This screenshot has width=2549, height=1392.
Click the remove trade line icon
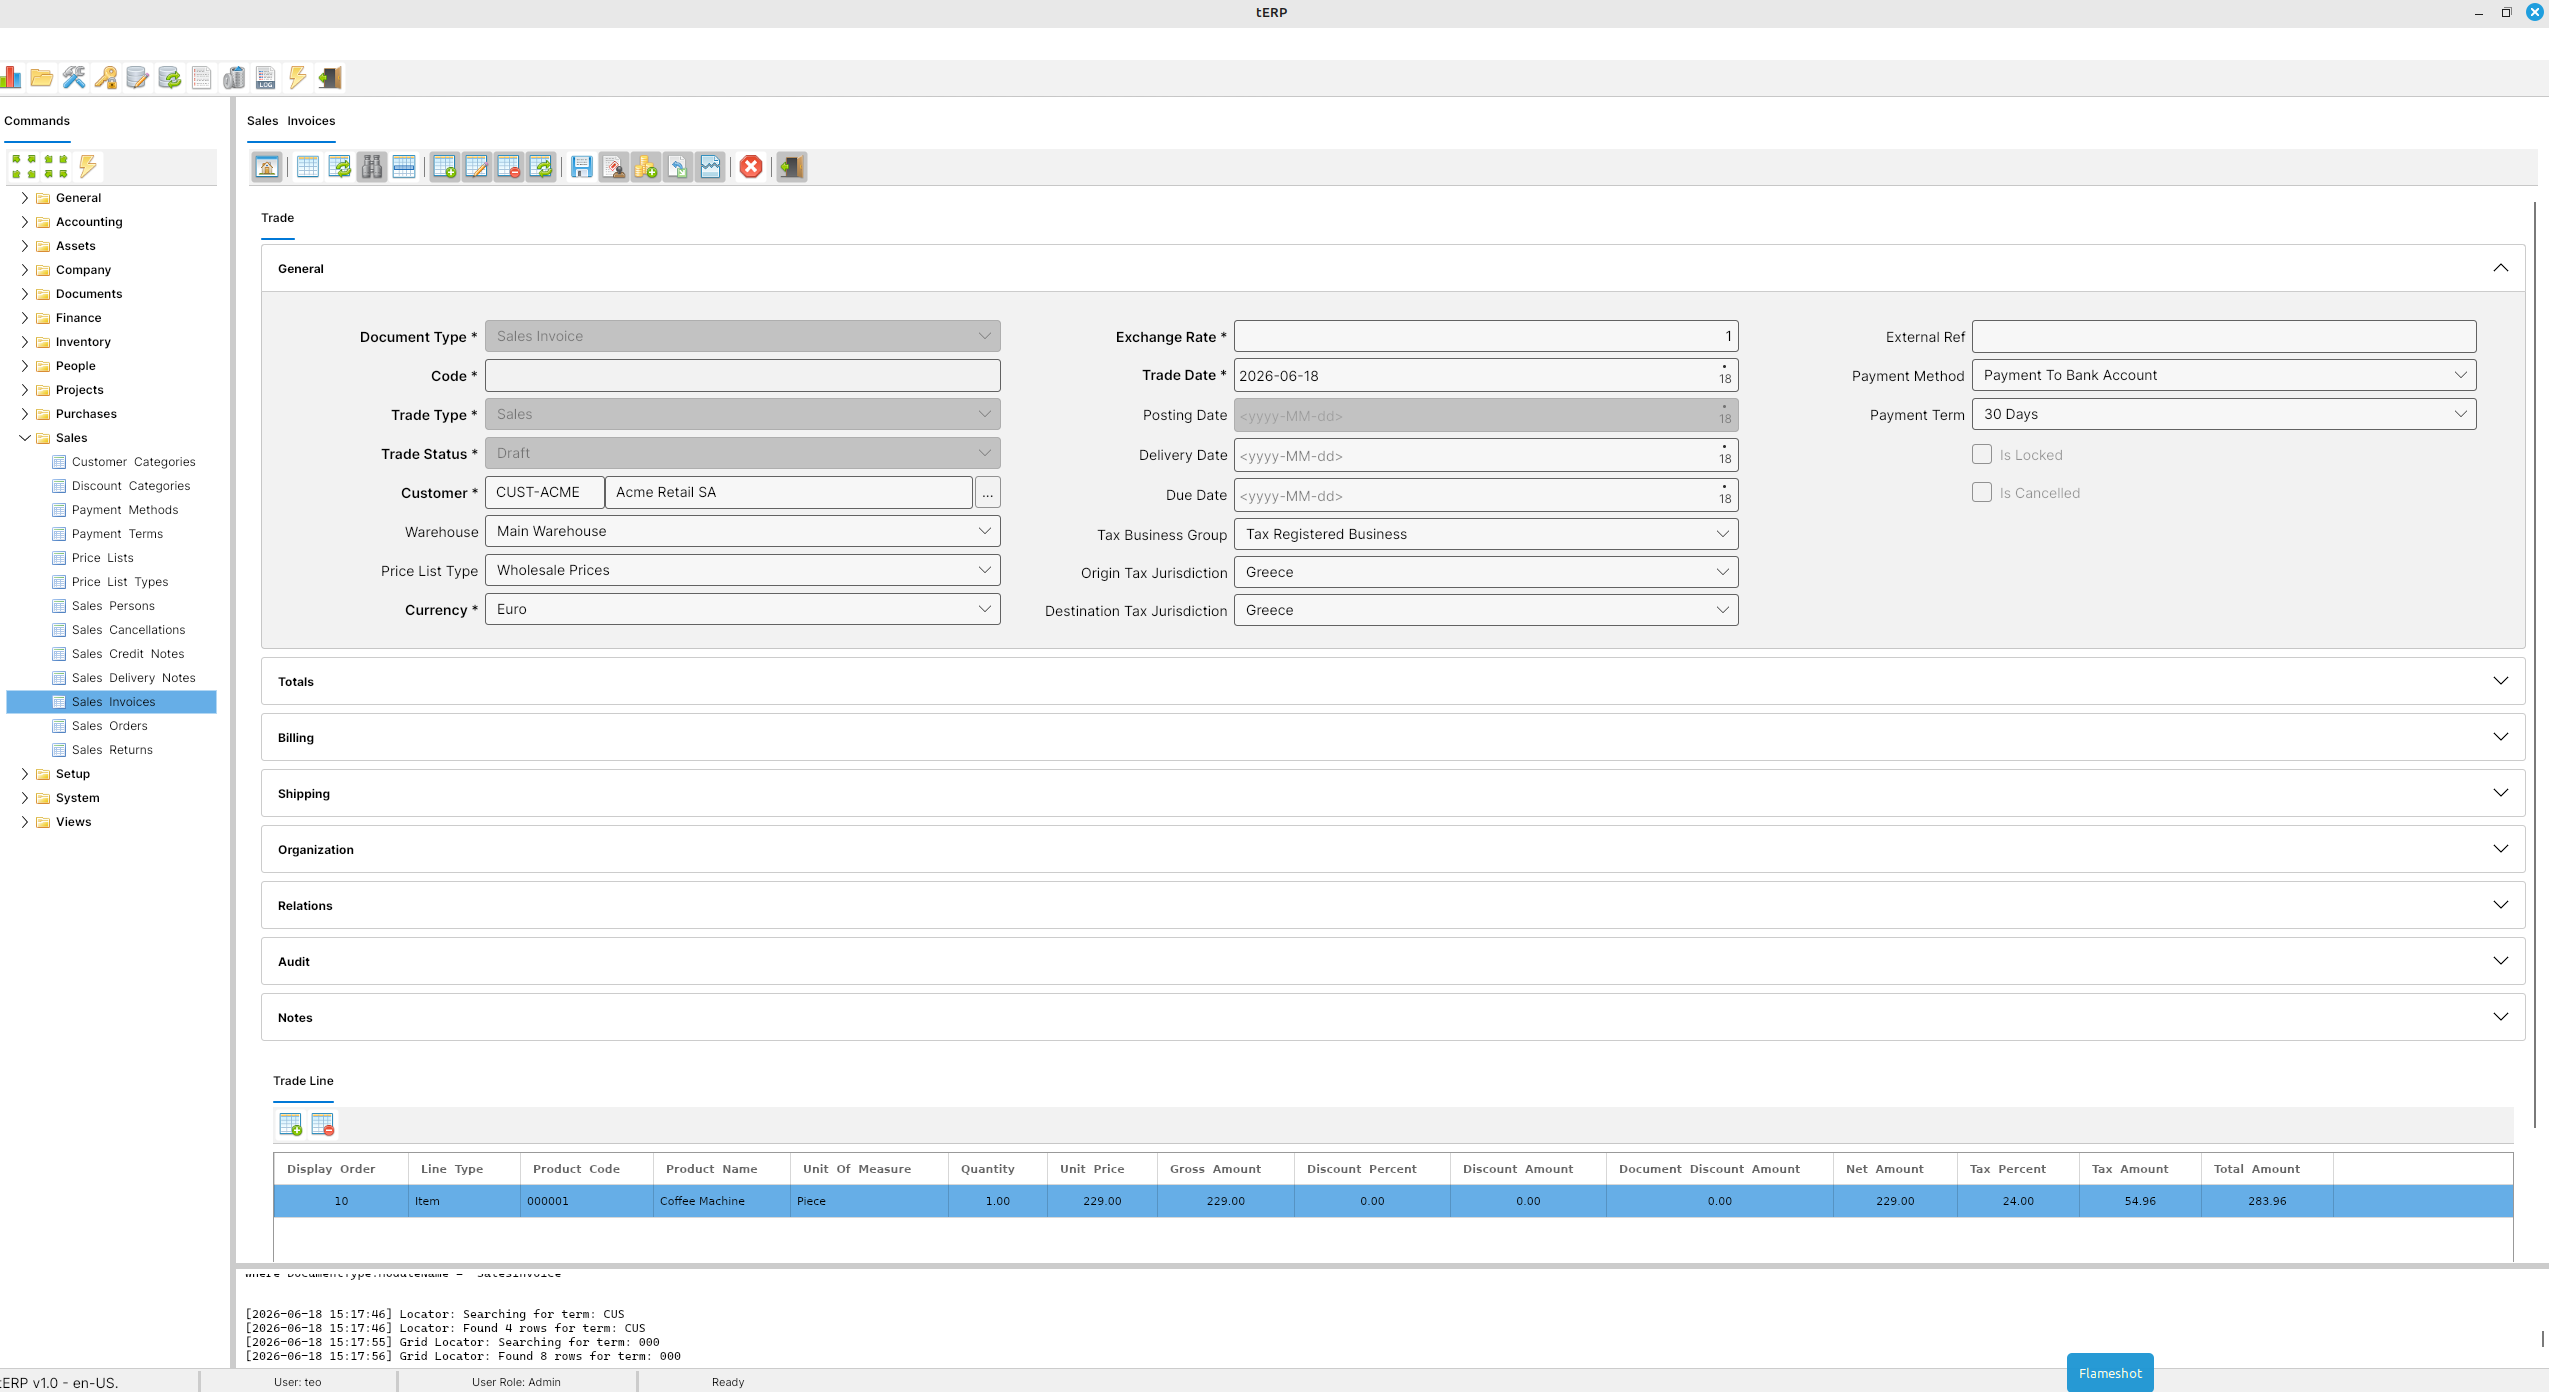point(323,1124)
